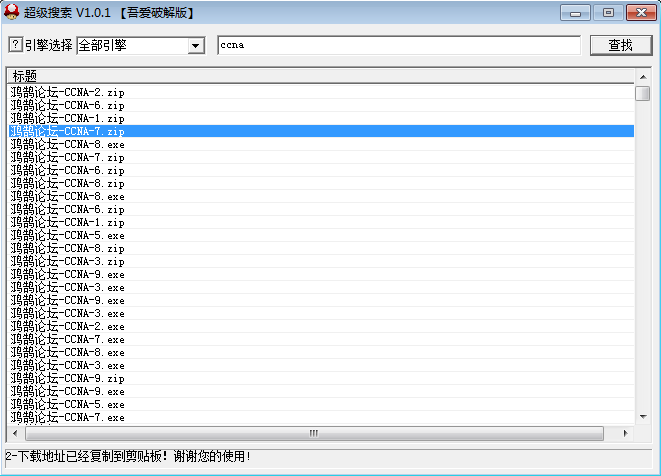Select the 鸿鹄论坛-CCNA-2.zip result row

tap(321, 92)
